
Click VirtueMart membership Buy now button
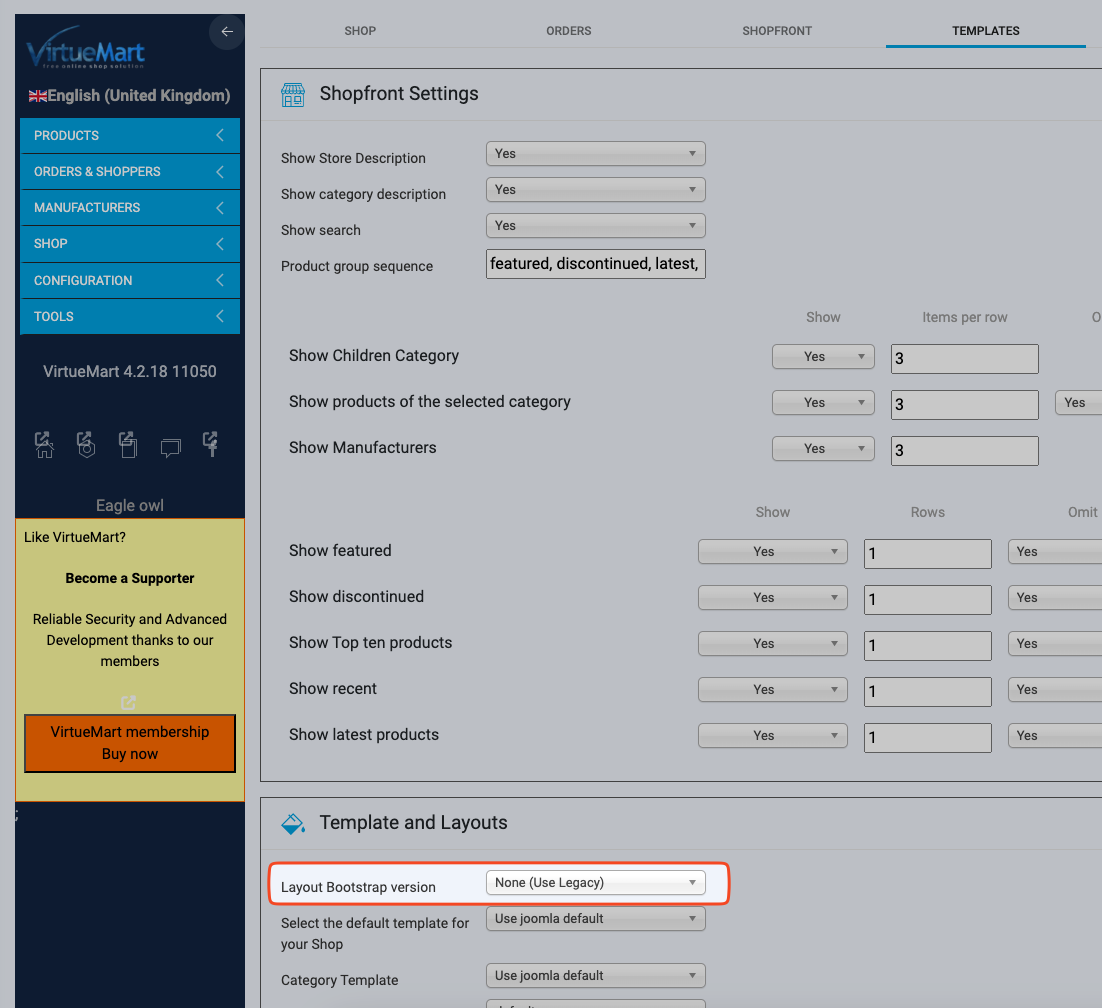click(130, 743)
